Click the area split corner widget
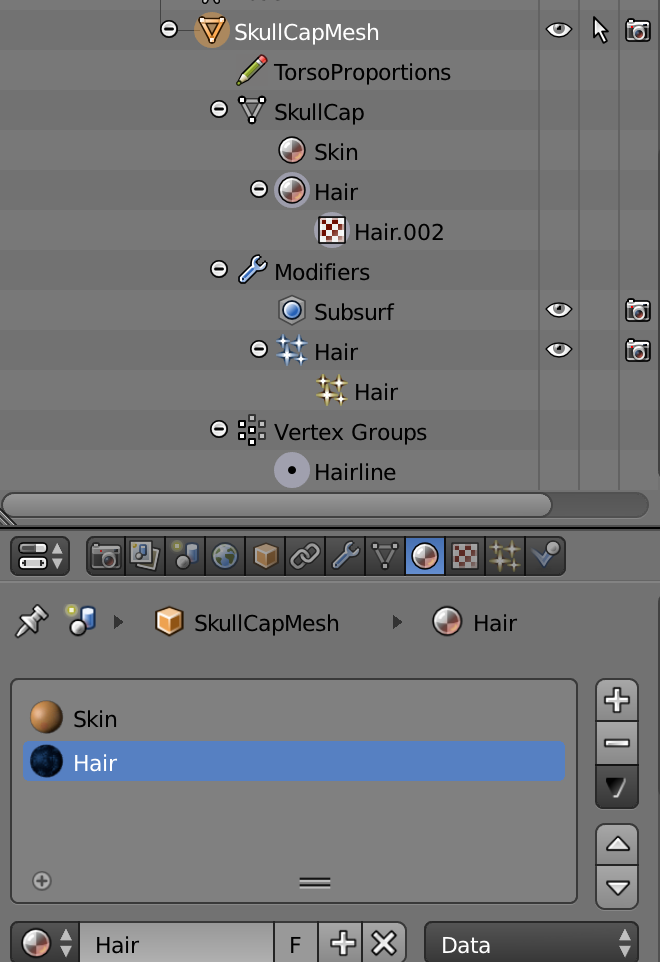 (x=7, y=518)
